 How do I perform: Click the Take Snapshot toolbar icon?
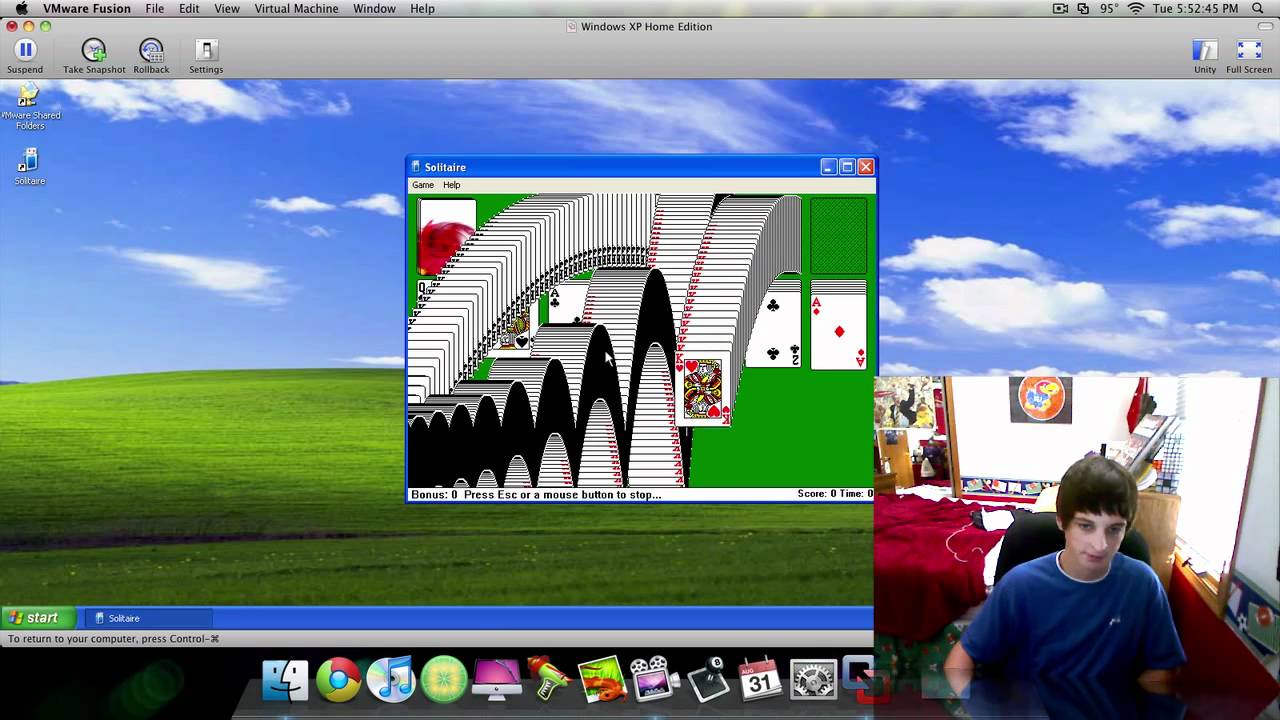[x=94, y=56]
